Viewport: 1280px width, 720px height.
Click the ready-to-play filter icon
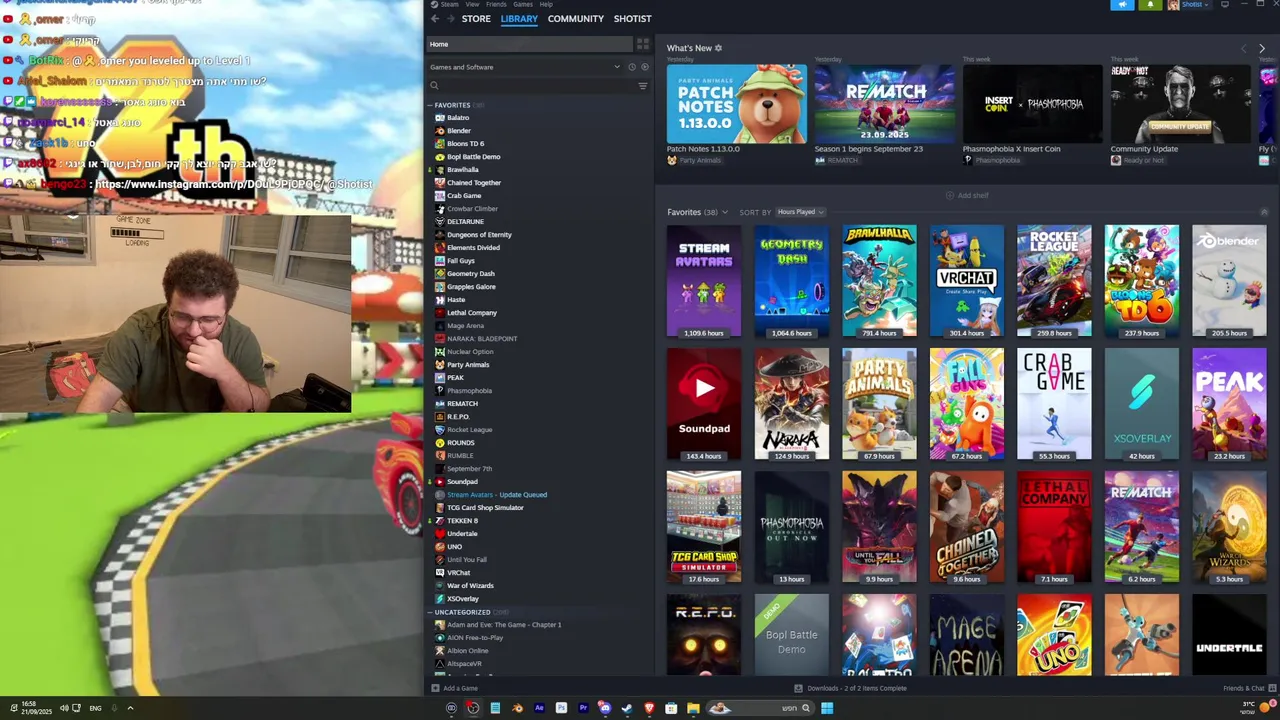click(x=644, y=67)
